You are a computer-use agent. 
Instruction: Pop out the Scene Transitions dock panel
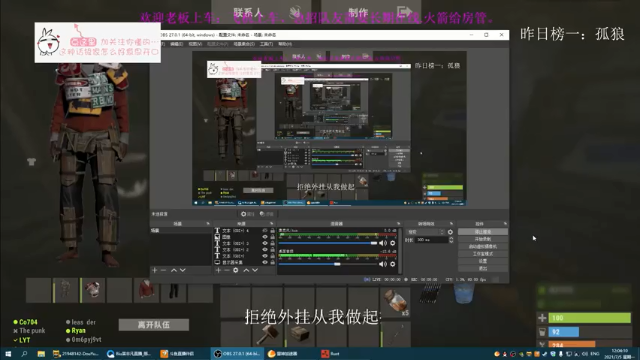coord(451,224)
